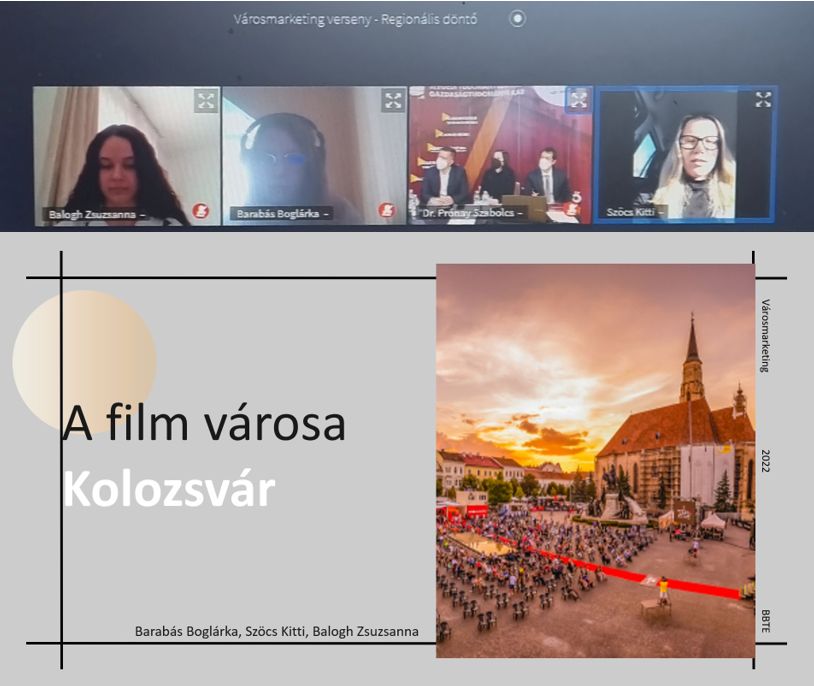This screenshot has height=686, width=814.
Task: Click the Kolozsvár square photo on the slide
Action: [595, 460]
